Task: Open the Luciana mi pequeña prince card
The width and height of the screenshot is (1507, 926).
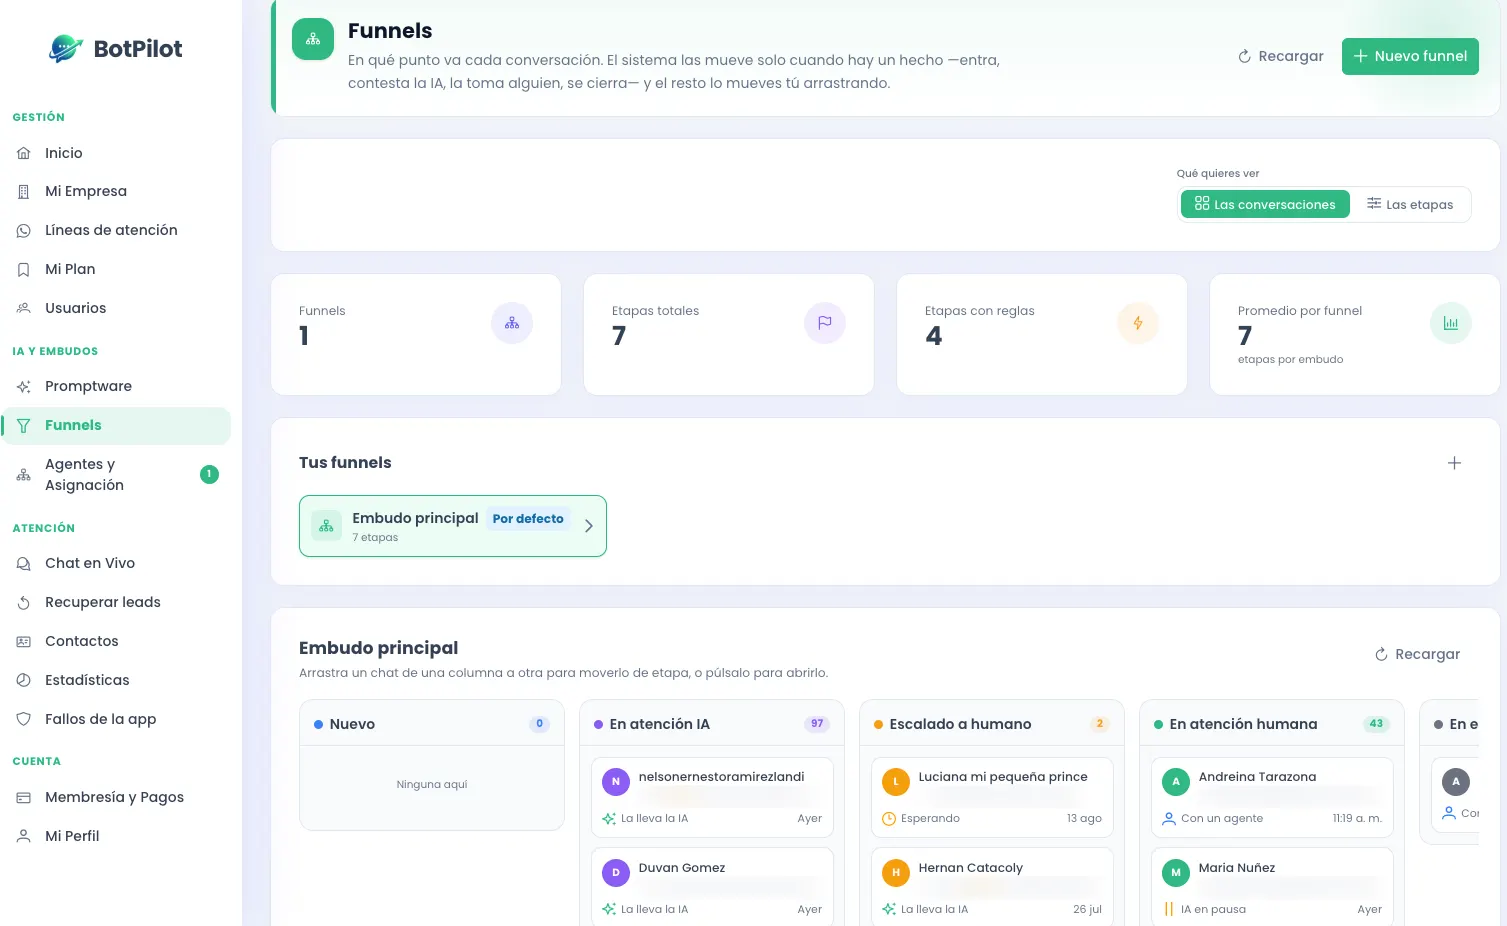Action: pos(992,797)
